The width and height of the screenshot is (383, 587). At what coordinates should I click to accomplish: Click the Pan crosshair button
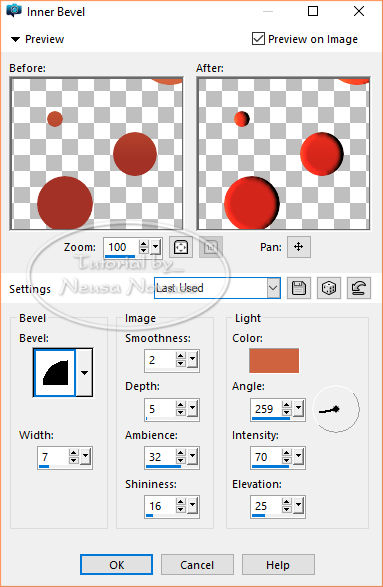(299, 247)
